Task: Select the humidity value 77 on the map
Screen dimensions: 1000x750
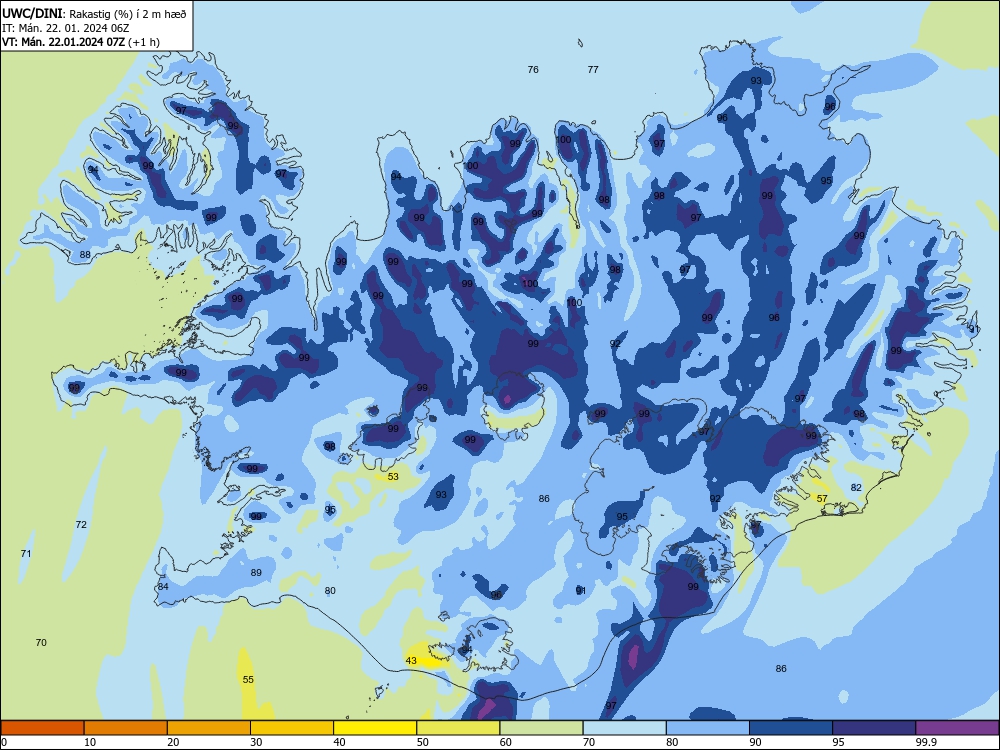Action: (593, 70)
